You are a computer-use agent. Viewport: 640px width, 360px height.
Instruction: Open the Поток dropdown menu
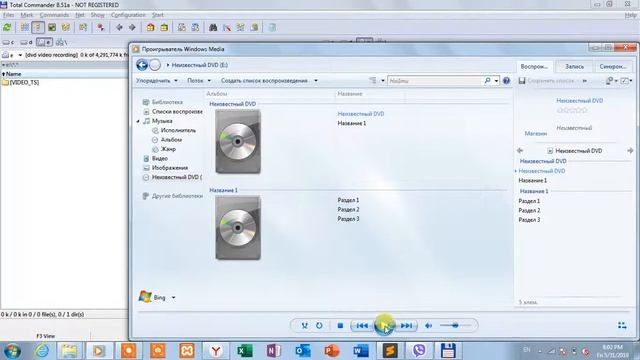tap(199, 81)
